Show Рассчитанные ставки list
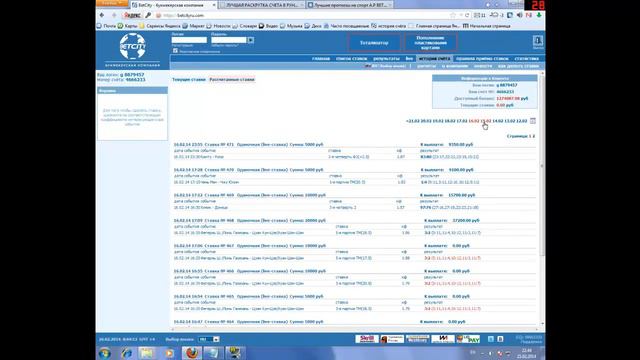The width and height of the screenshot is (640, 360). click(232, 80)
